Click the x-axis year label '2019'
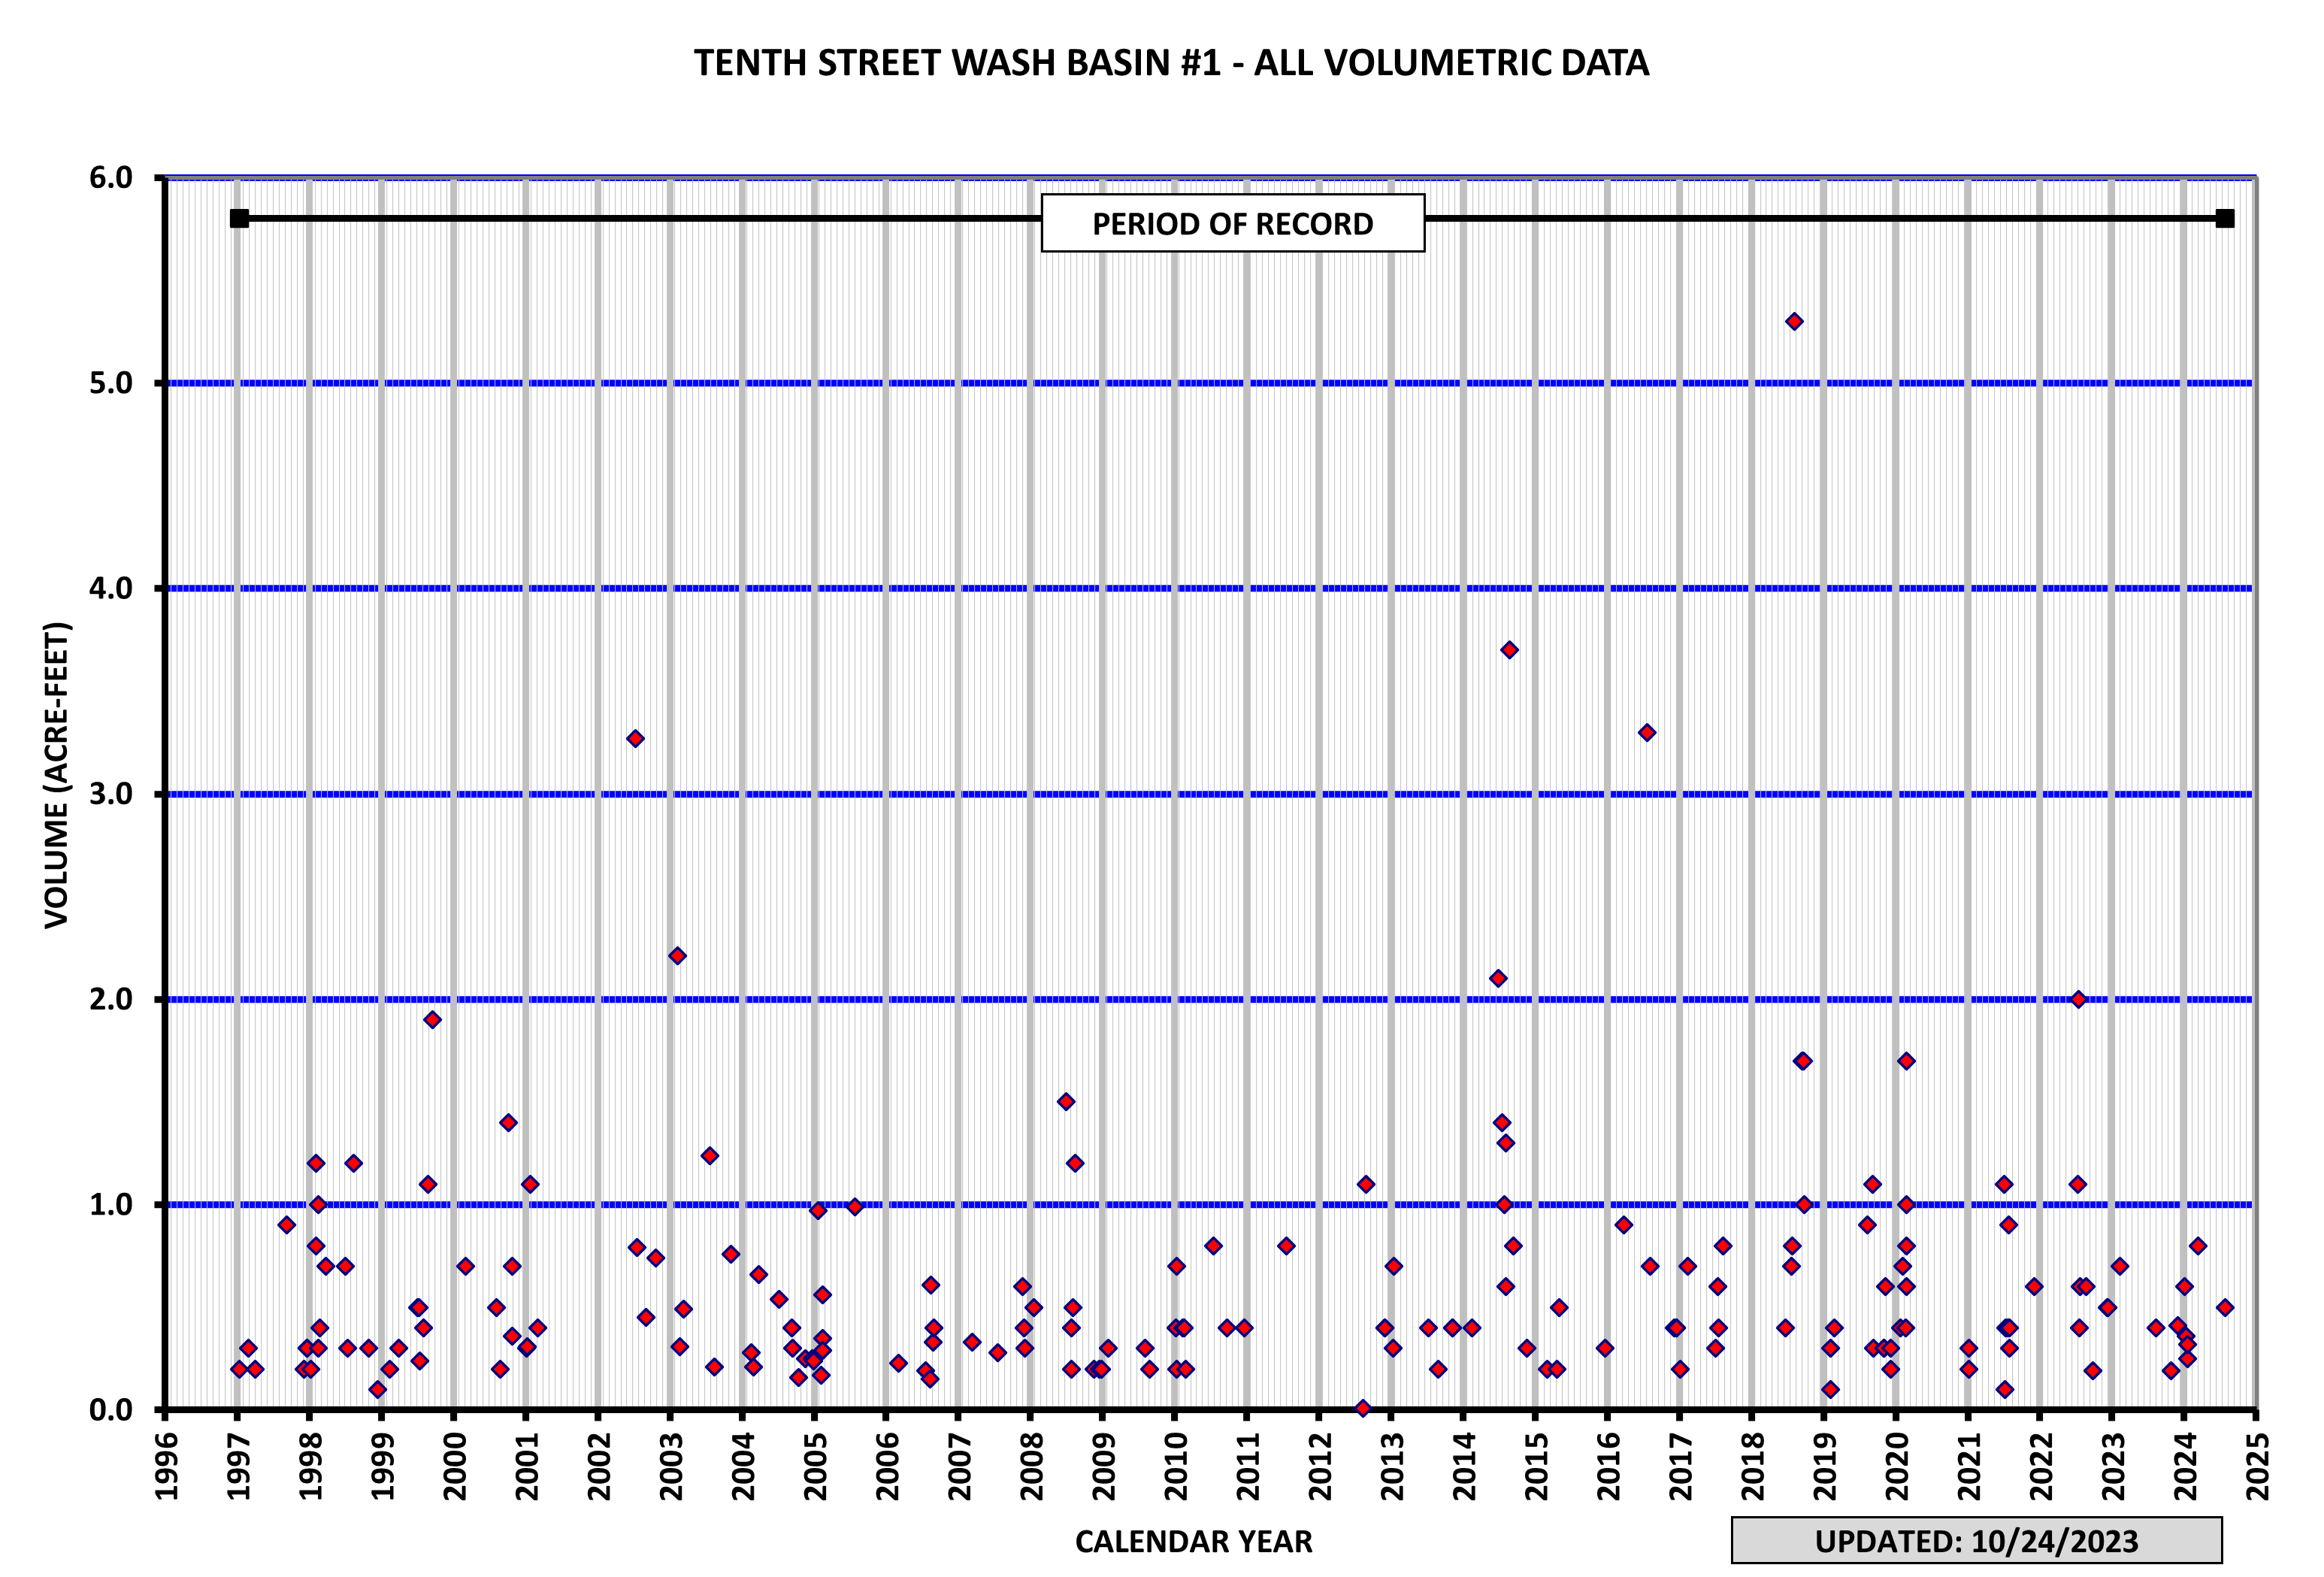The height and width of the screenshot is (1577, 2324). pos(1824,1466)
